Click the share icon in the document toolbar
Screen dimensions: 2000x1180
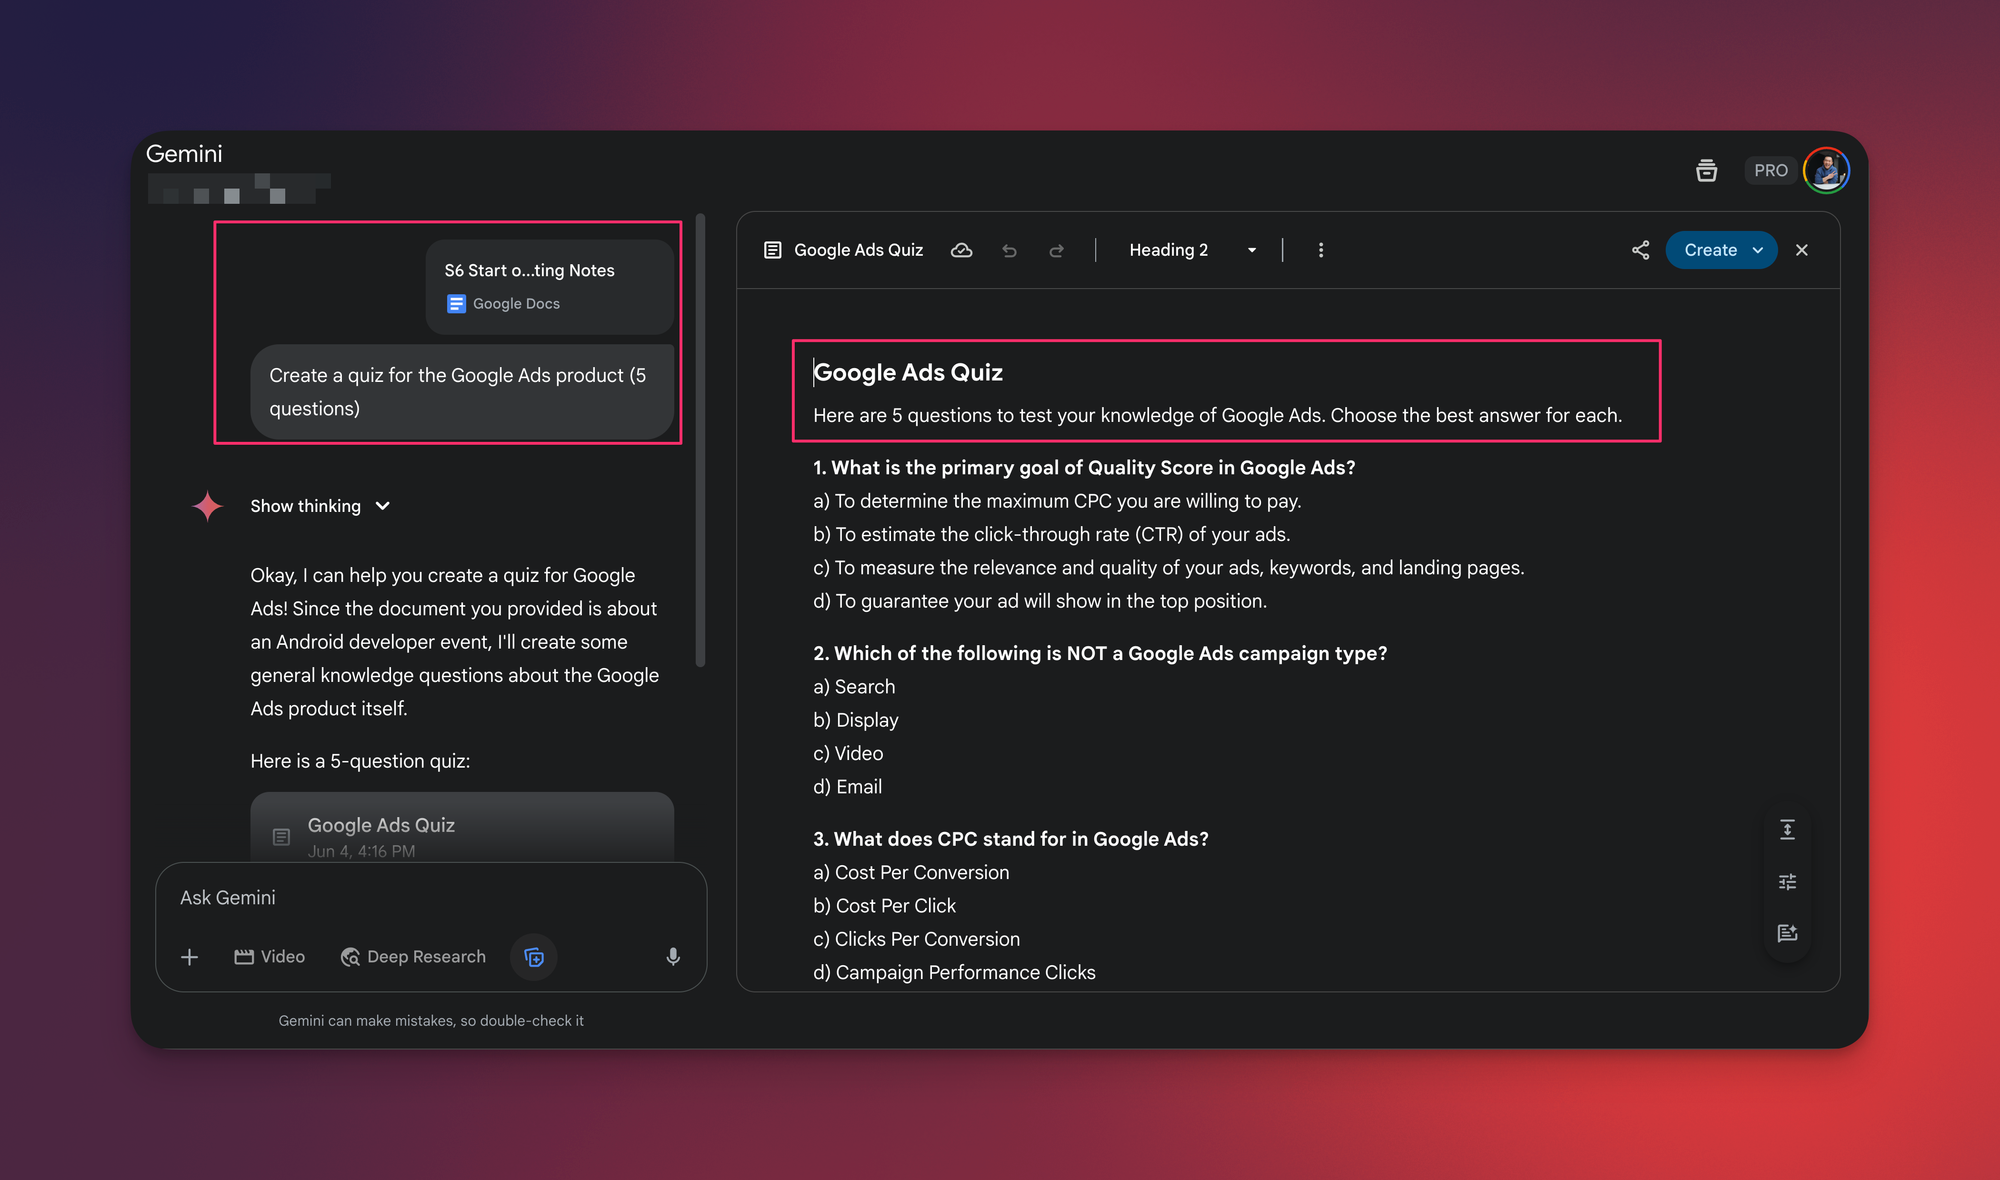(x=1640, y=250)
